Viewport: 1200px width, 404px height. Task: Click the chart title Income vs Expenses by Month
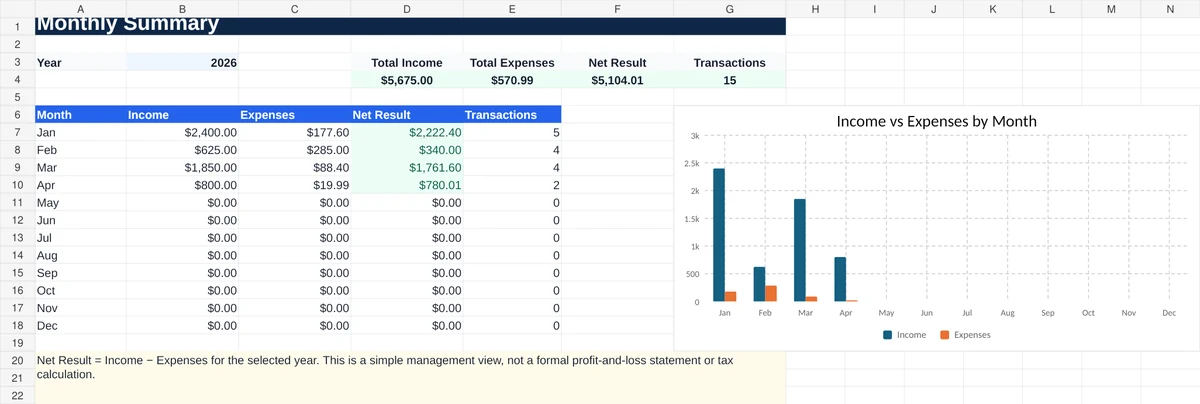pos(936,121)
